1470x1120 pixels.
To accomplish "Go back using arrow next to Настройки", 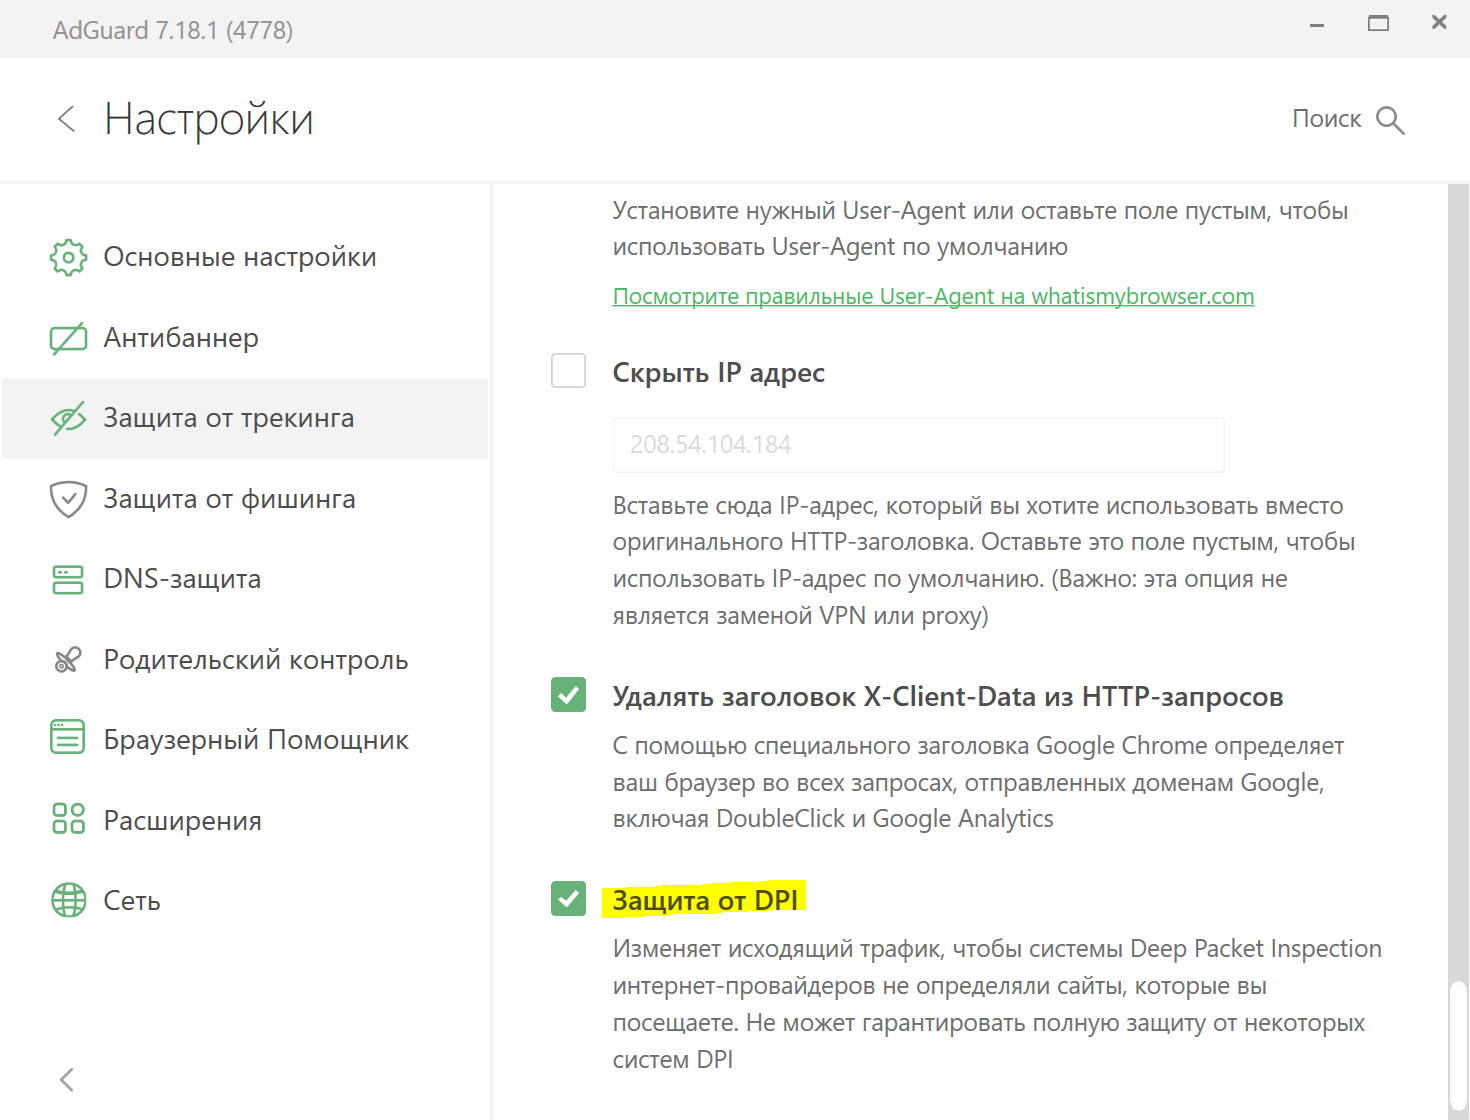I will coord(66,119).
